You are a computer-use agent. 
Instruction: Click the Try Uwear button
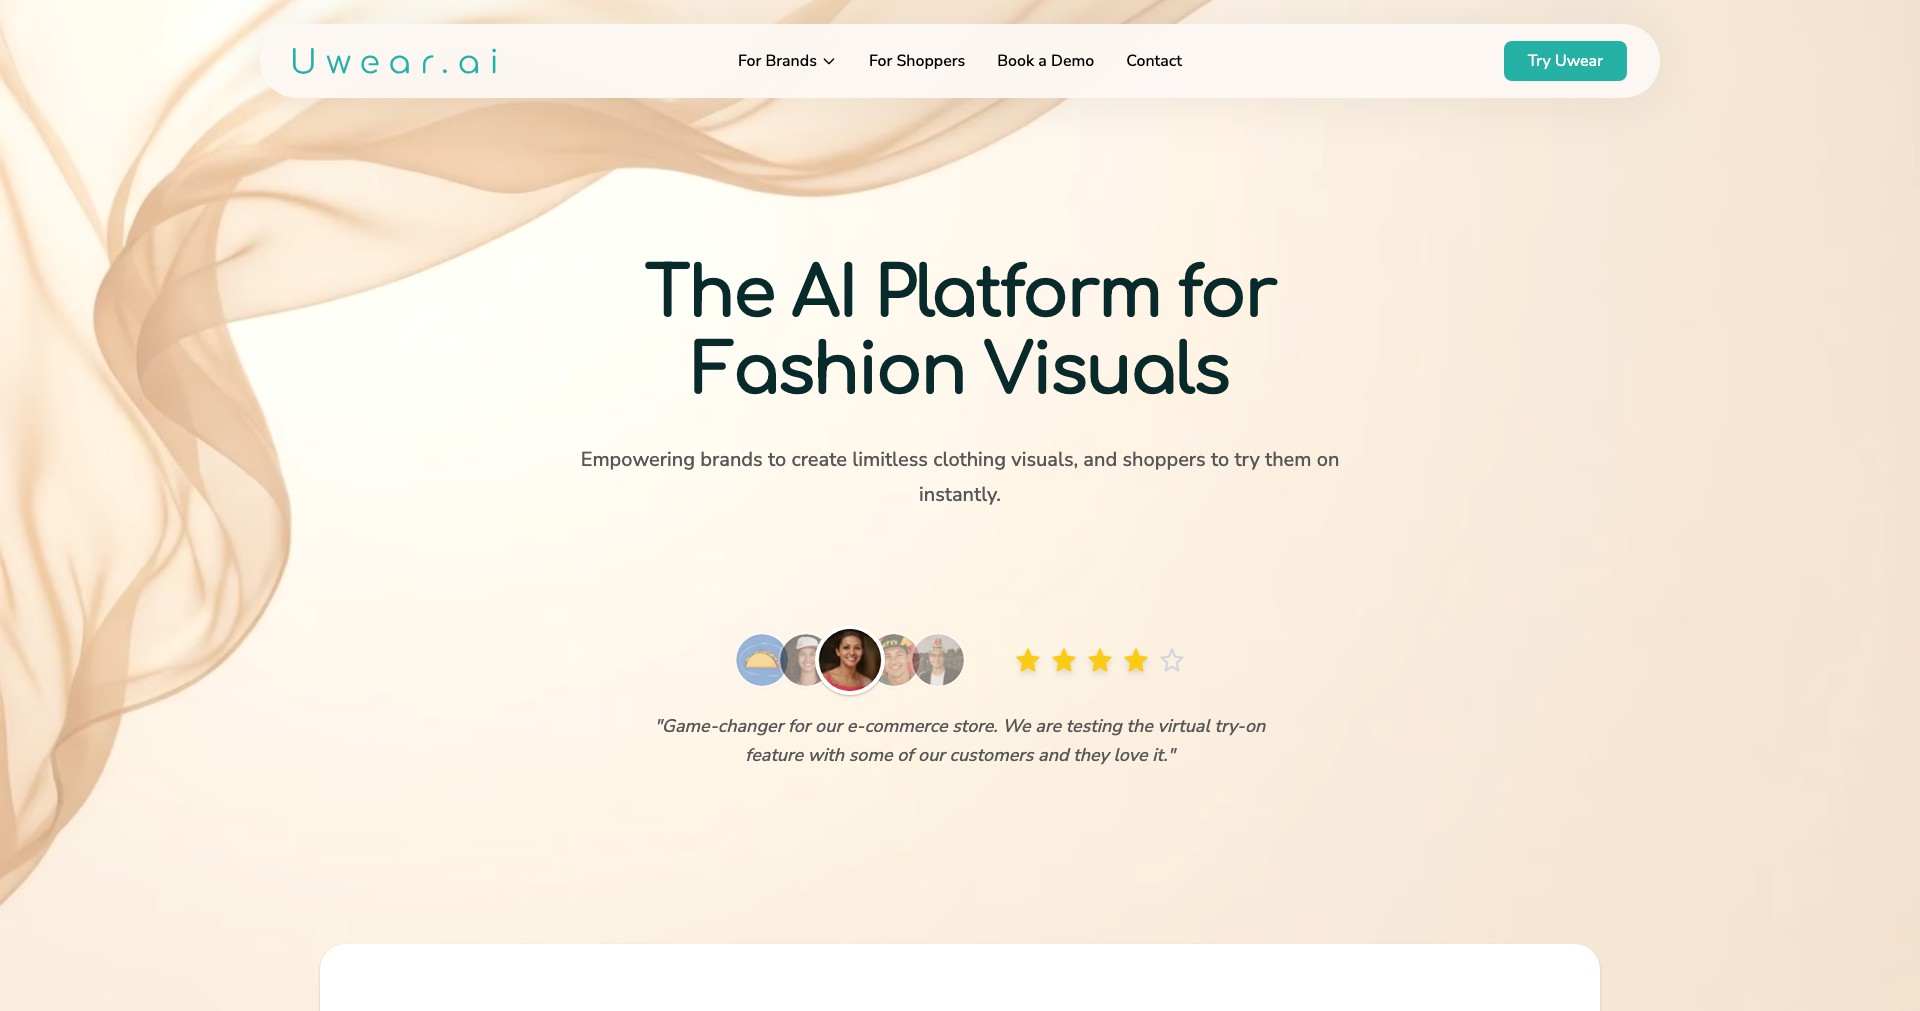pos(1565,61)
